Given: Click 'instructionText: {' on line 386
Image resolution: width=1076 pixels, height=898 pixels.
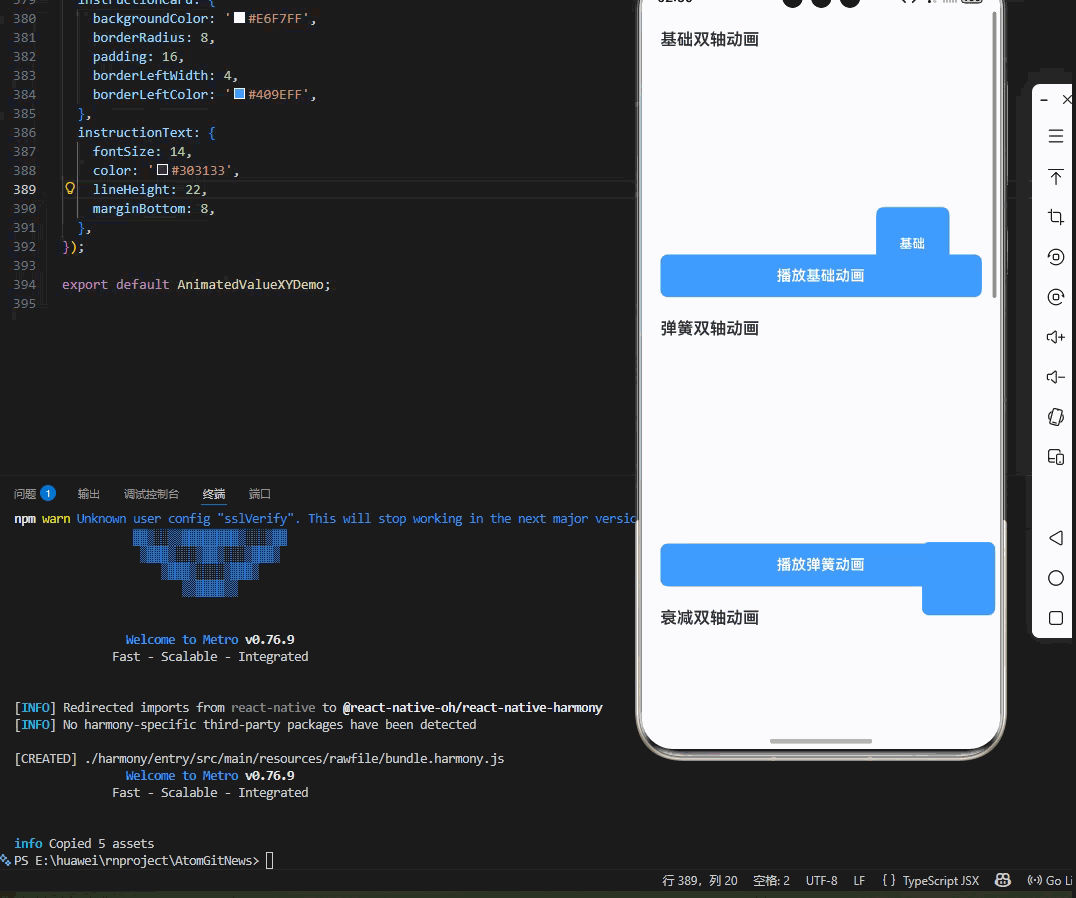Looking at the screenshot, I should pyautogui.click(x=146, y=132).
